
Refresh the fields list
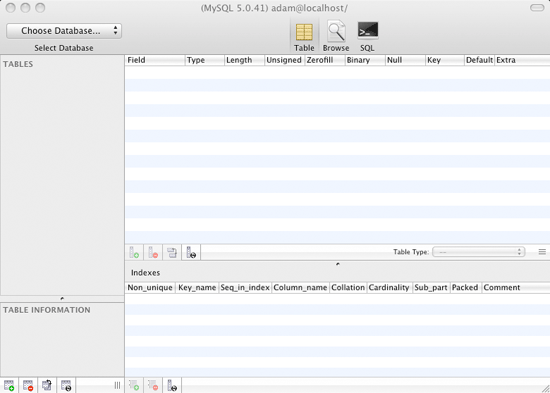pos(191,252)
